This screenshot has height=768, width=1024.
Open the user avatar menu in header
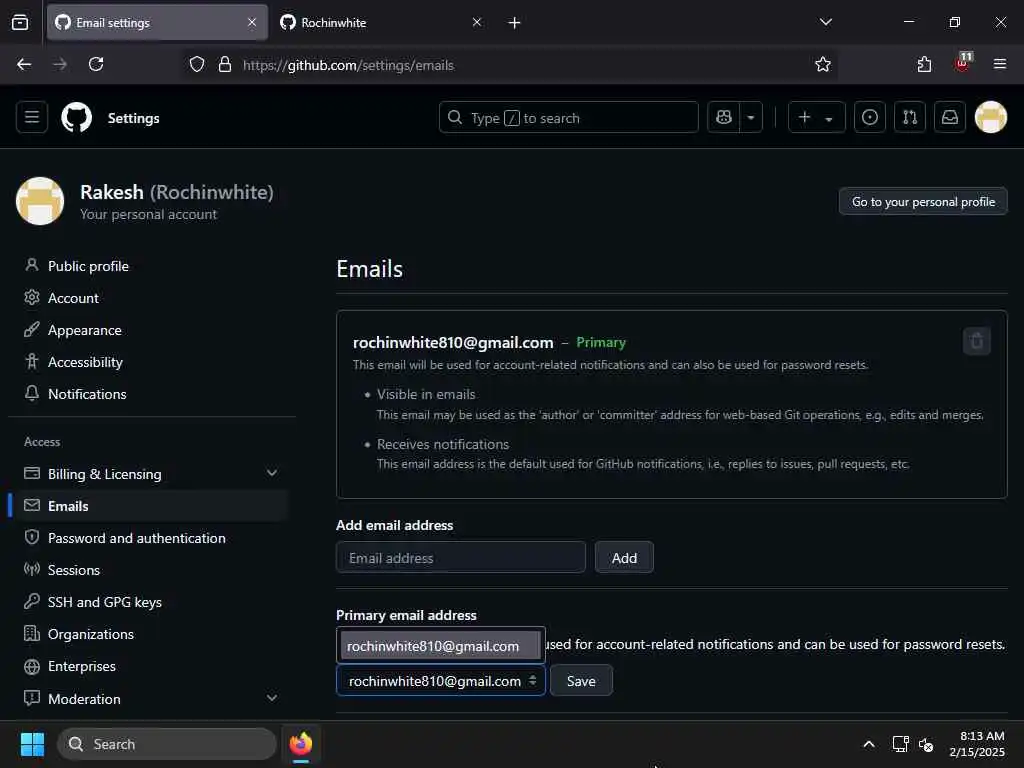click(x=991, y=118)
